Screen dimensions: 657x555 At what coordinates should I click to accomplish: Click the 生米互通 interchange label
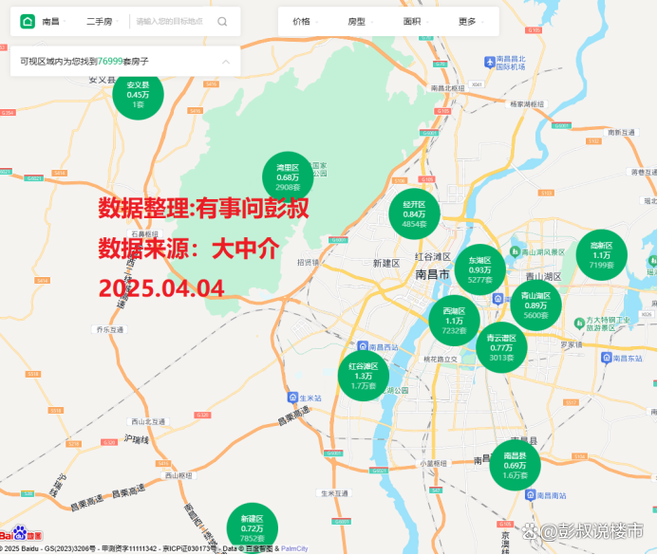click(334, 493)
